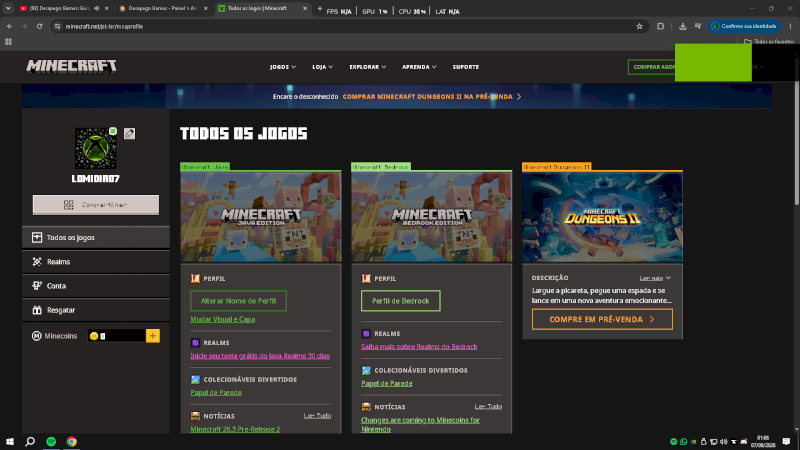Click the Bedrock card Notícias icon
800x450 pixels.
coord(366,407)
